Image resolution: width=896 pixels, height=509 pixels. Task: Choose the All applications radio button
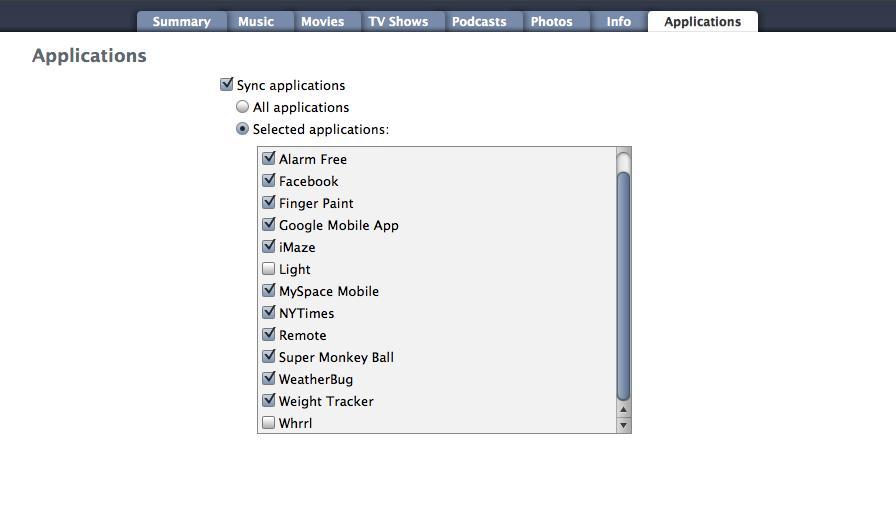point(242,107)
